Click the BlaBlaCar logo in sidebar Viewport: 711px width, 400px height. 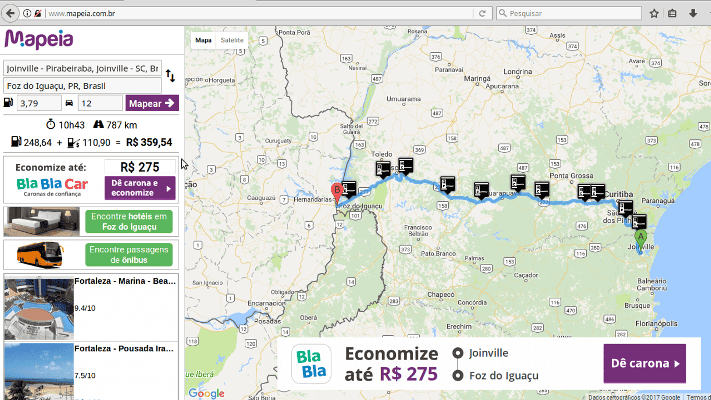click(52, 187)
